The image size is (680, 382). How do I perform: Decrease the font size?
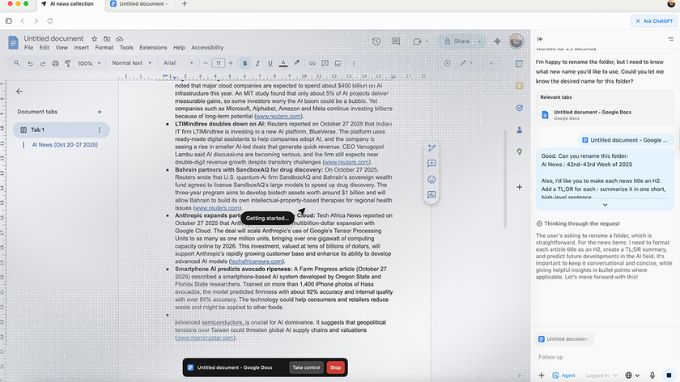pyautogui.click(x=206, y=63)
